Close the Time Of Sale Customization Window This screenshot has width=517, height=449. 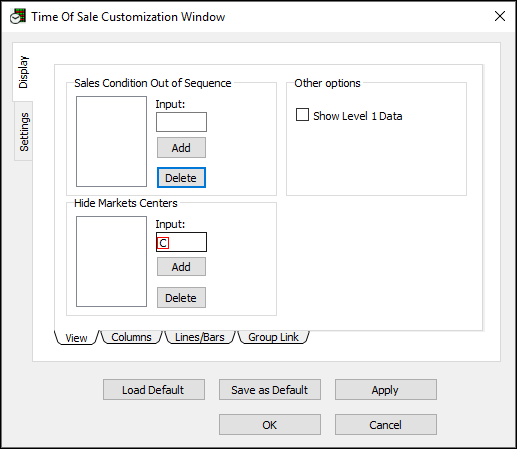click(500, 16)
